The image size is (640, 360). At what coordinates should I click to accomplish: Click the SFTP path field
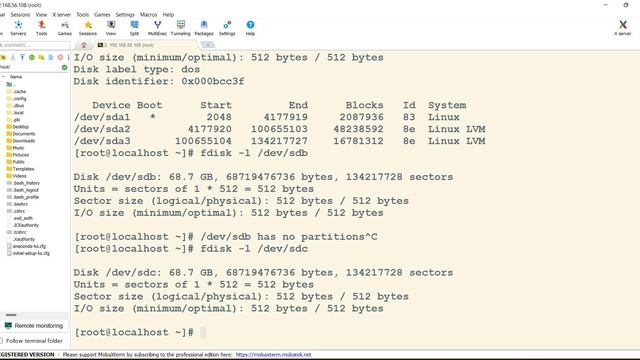30,67
